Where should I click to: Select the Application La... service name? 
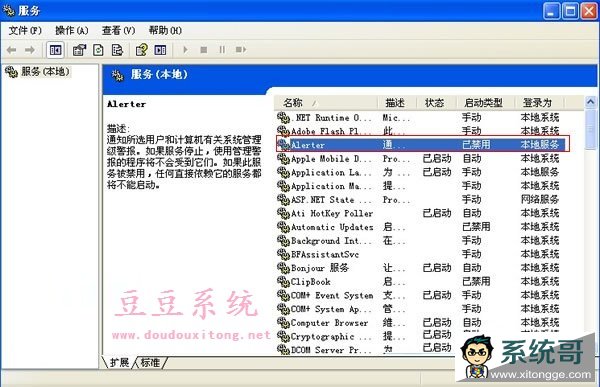click(331, 172)
